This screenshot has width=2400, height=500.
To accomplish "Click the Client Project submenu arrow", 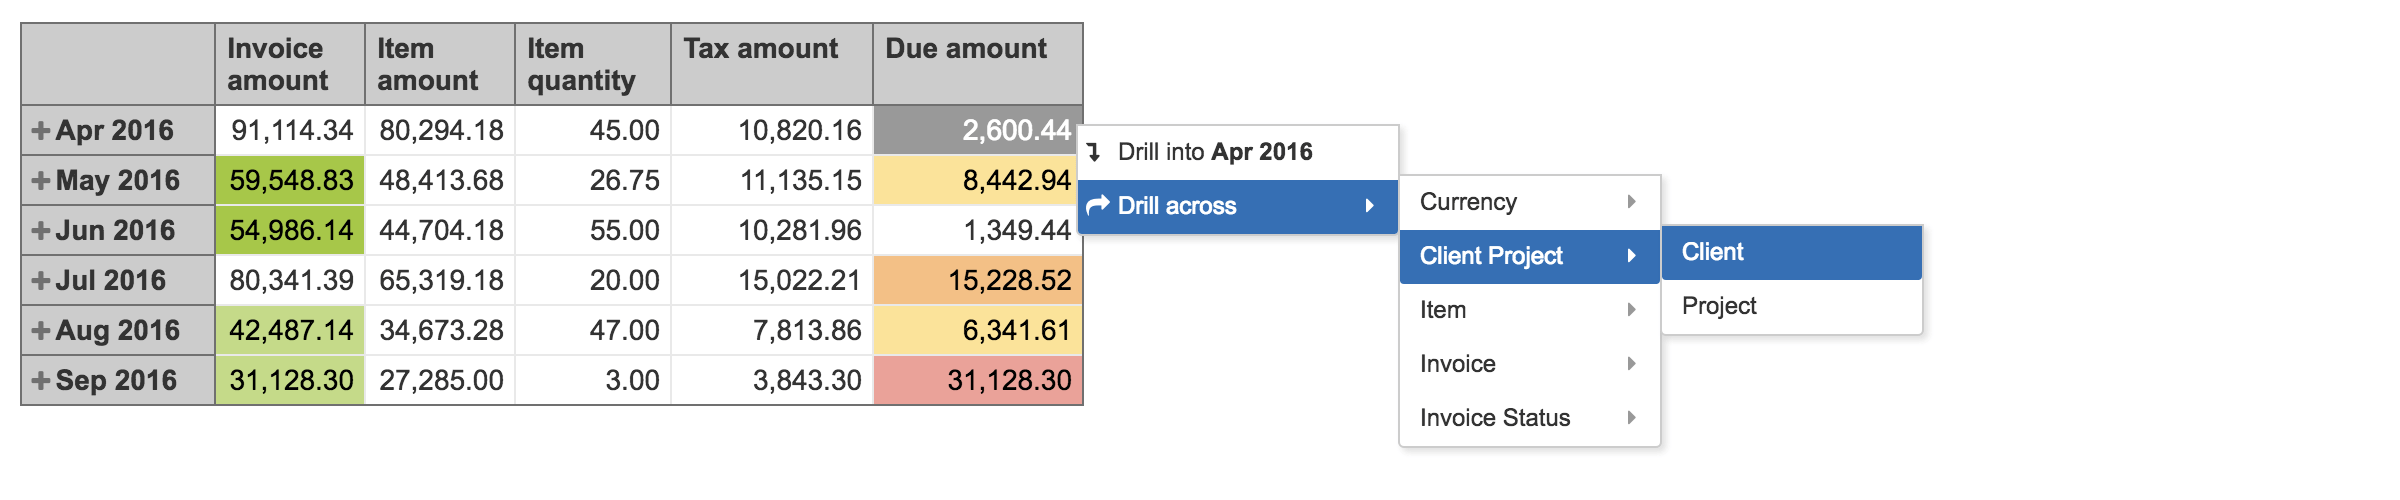I will click(x=1631, y=256).
